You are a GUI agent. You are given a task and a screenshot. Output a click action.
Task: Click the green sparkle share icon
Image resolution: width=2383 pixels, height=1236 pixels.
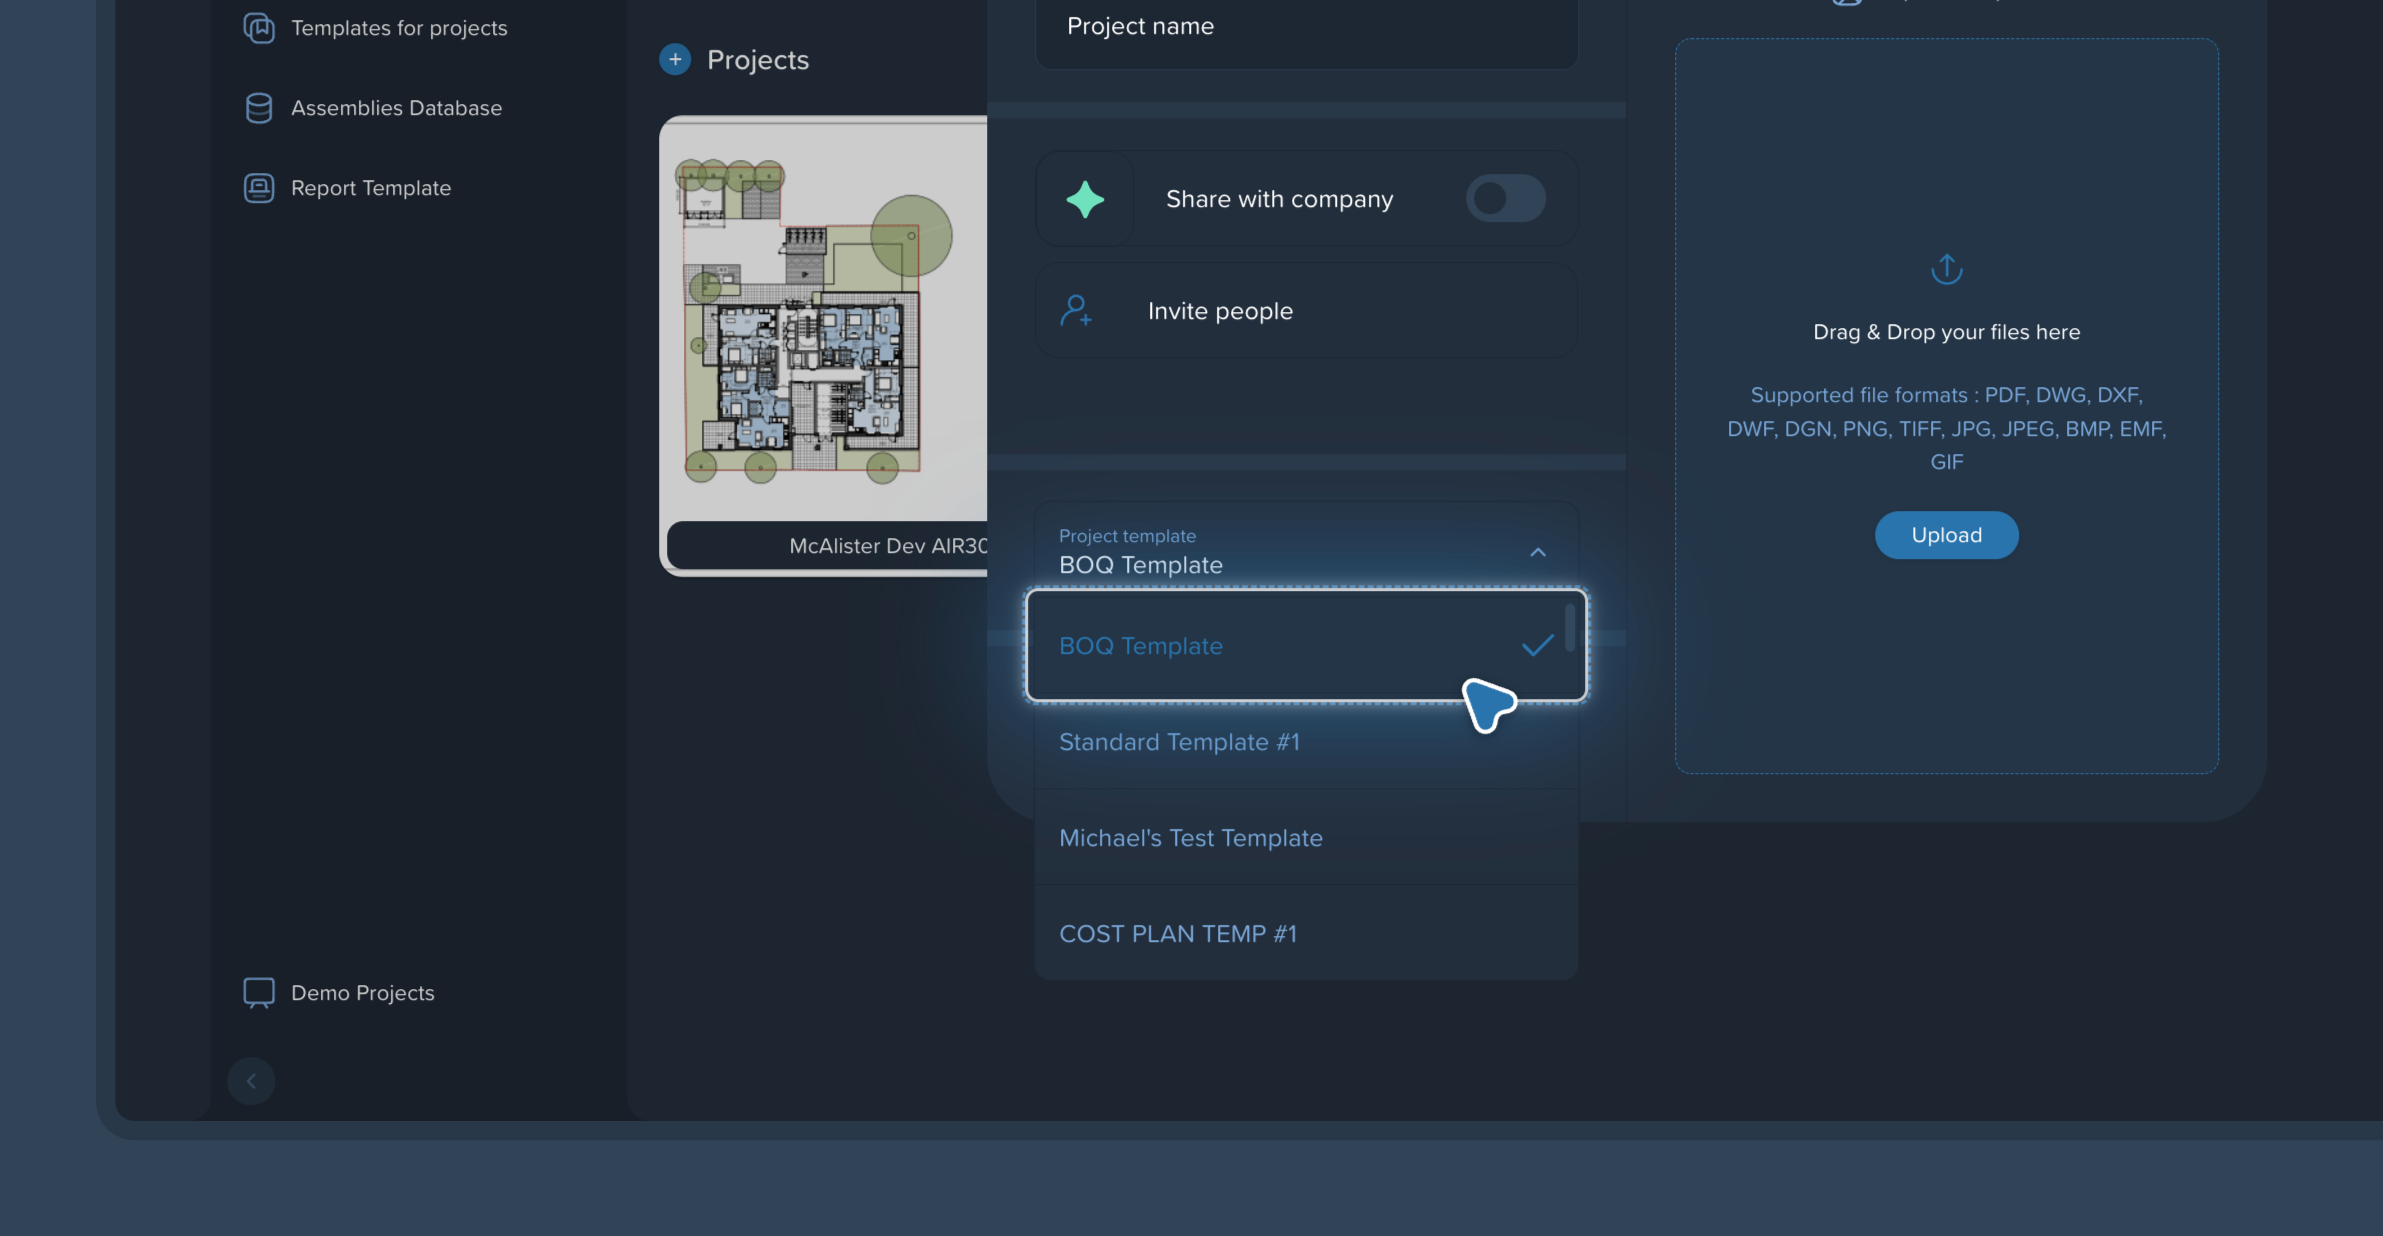1085,199
